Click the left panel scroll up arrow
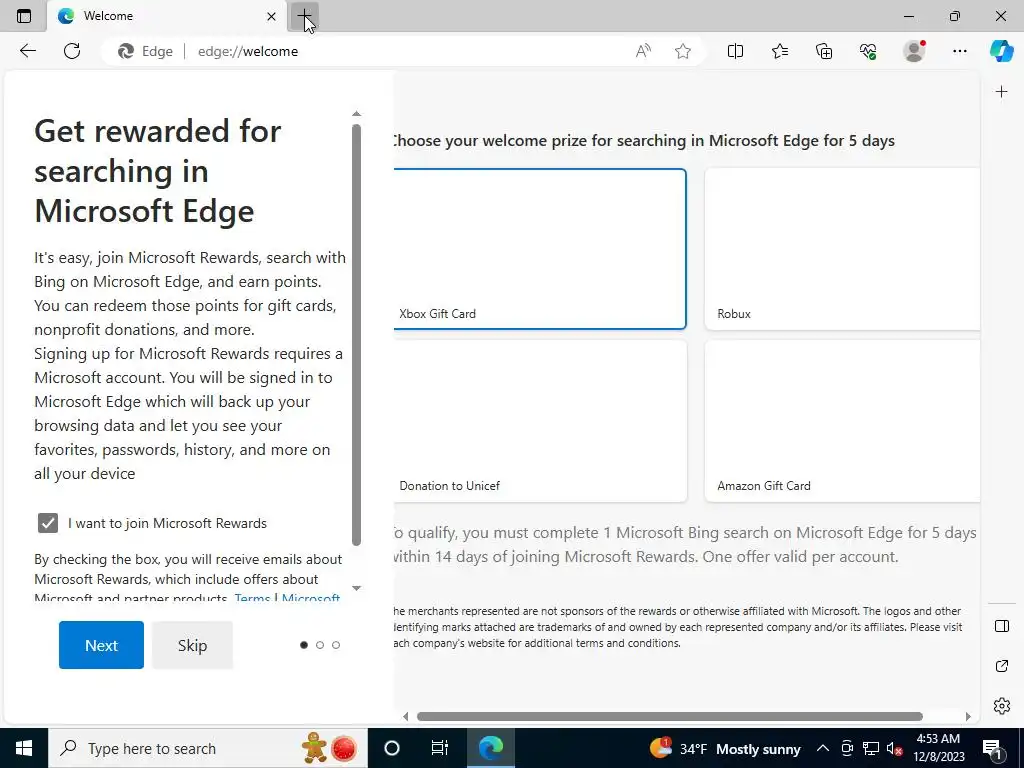1024x768 pixels. [x=357, y=114]
